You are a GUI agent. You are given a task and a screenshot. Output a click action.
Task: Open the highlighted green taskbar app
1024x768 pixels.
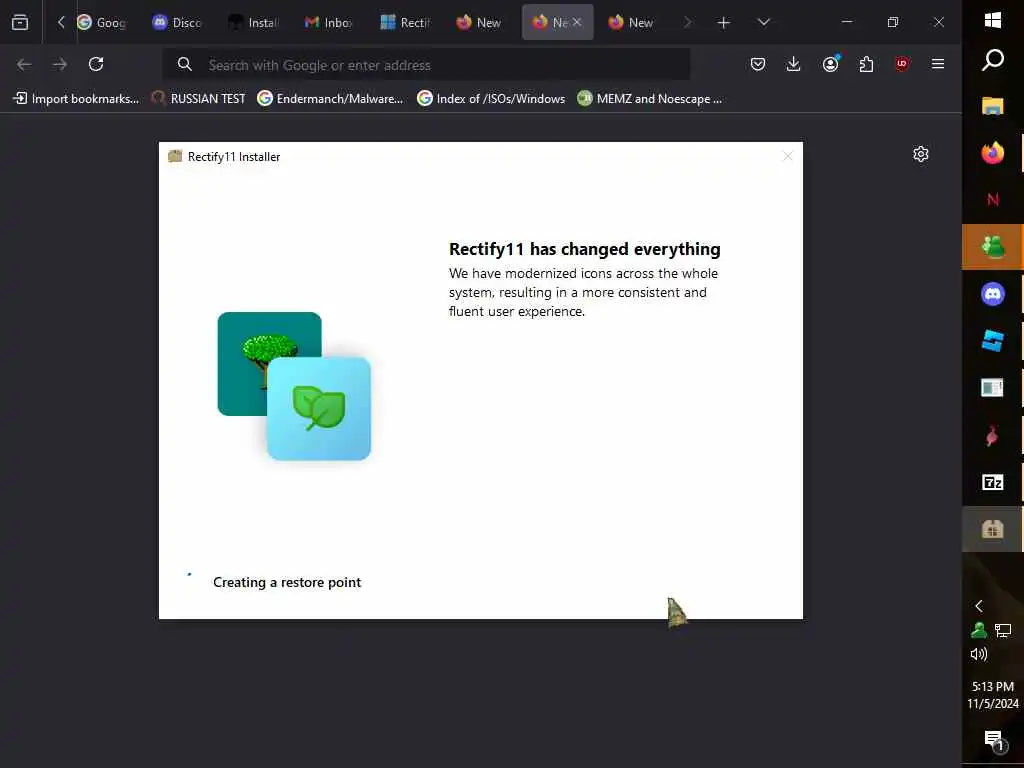coord(993,247)
